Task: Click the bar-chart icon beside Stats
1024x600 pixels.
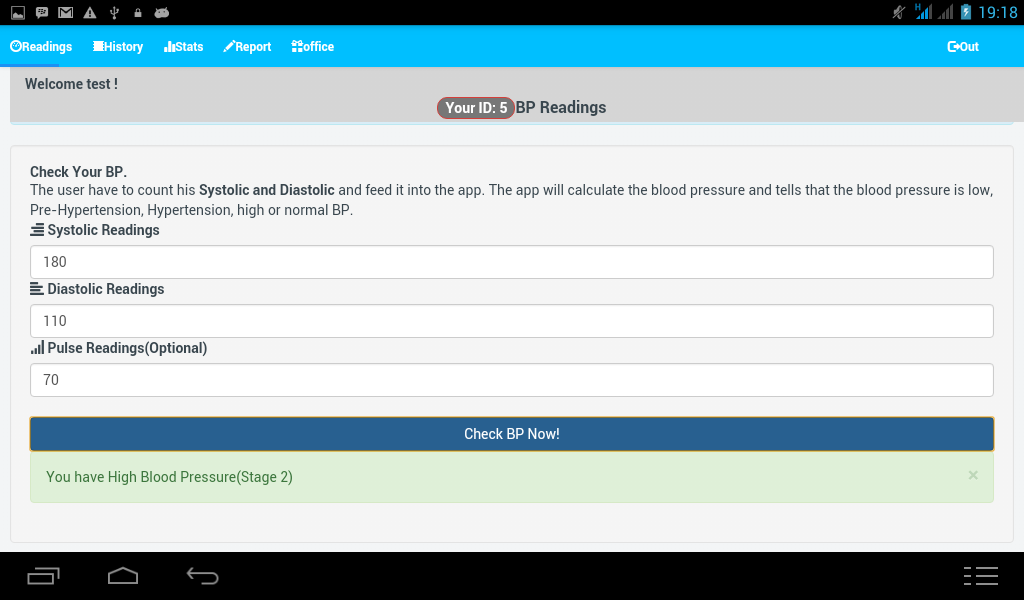Action: click(x=168, y=46)
